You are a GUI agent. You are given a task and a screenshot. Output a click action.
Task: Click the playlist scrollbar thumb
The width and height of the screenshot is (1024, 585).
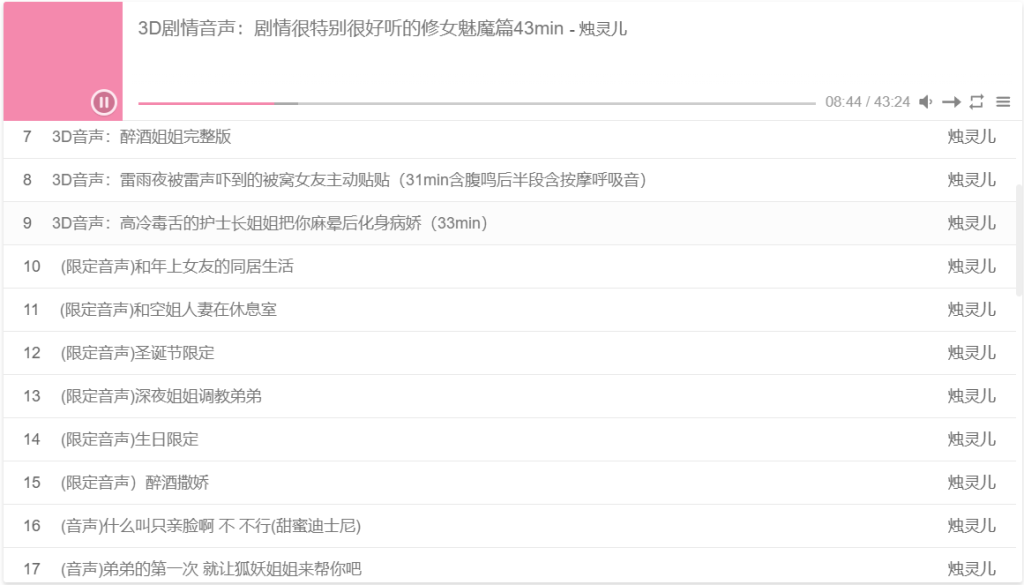[x=1019, y=240]
